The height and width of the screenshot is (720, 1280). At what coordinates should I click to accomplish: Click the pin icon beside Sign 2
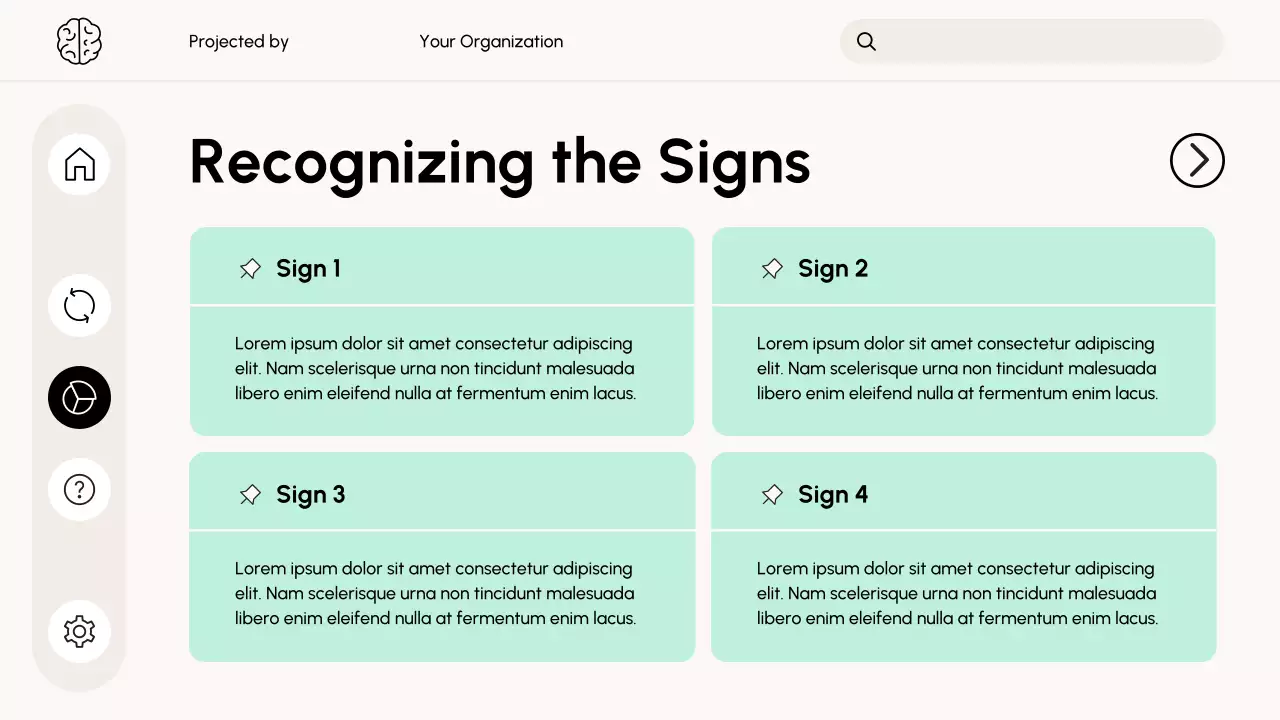(x=772, y=269)
